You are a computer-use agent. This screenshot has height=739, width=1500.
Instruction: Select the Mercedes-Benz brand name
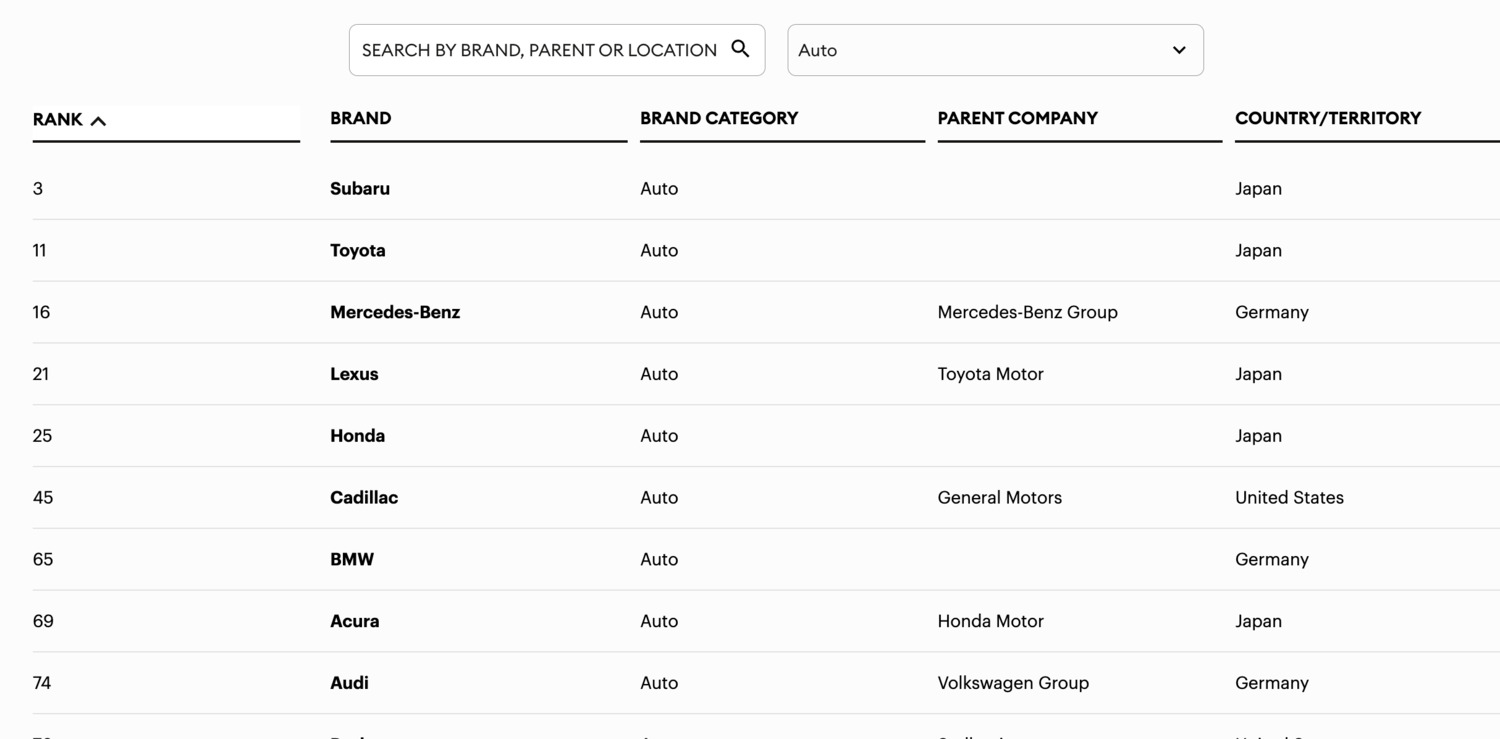click(x=395, y=312)
